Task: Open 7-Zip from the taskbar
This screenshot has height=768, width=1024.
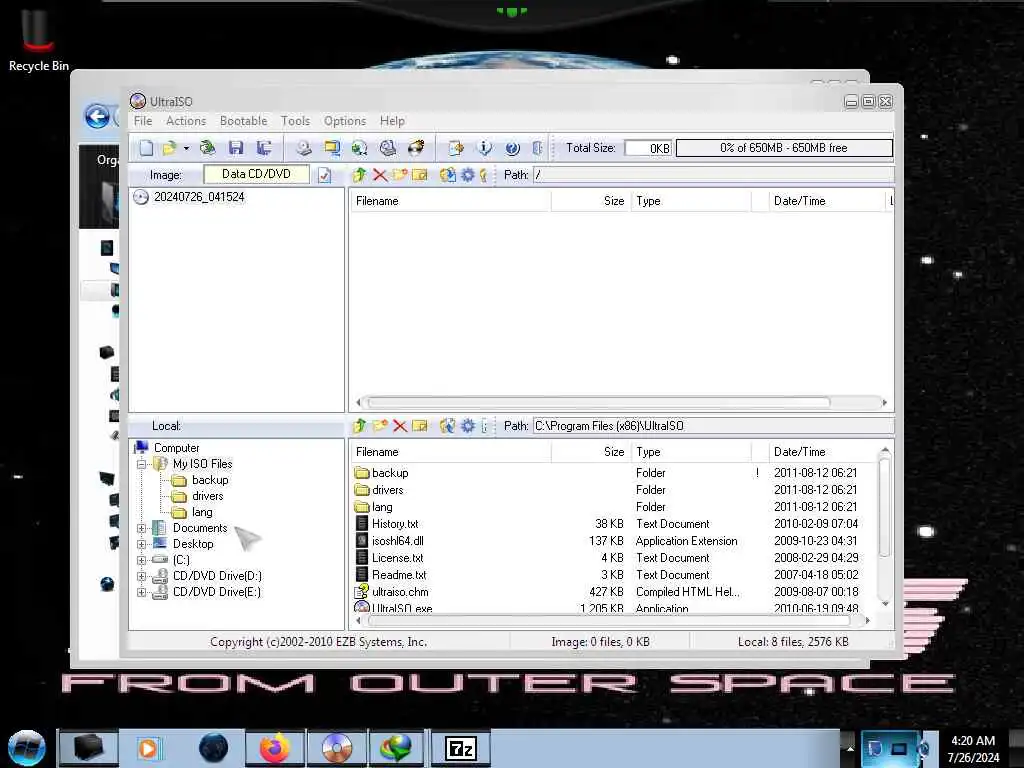Action: pos(460,748)
